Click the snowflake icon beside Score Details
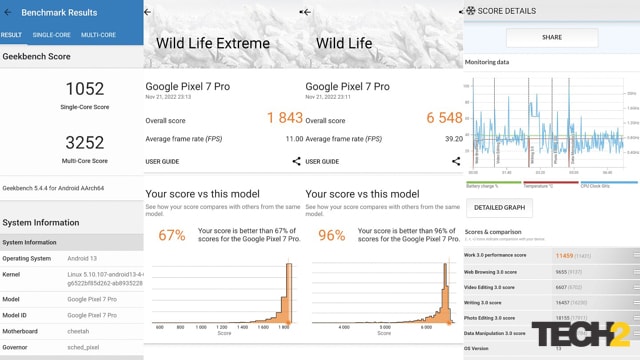The height and width of the screenshot is (360, 640). point(471,11)
